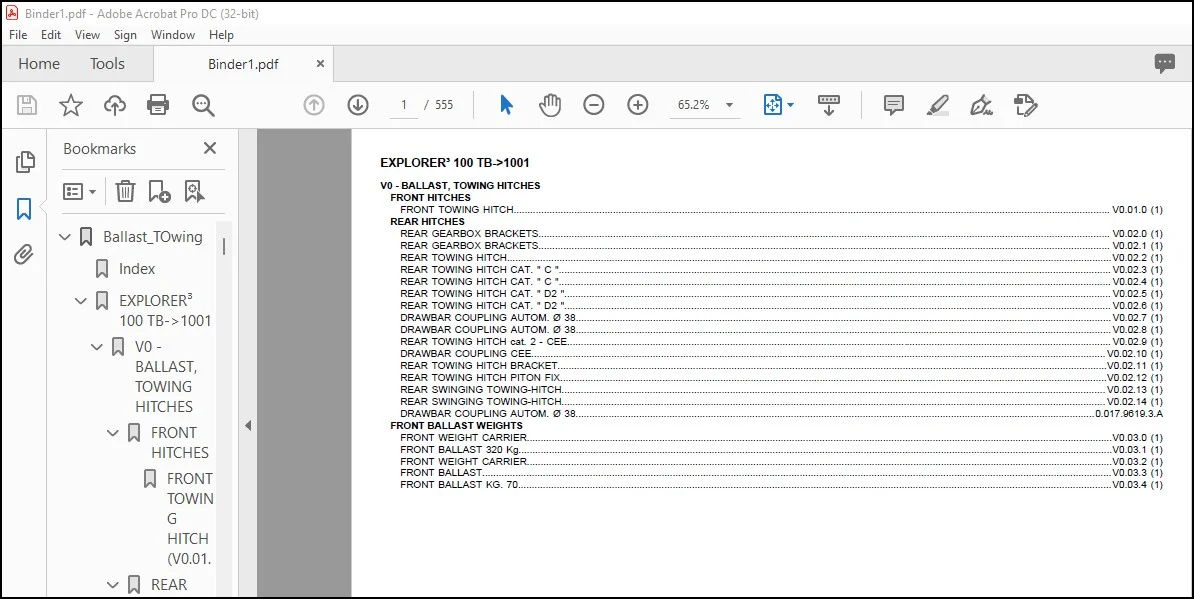Open fit page options dropdown arrow
This screenshot has width=1194, height=599.
(x=790, y=105)
